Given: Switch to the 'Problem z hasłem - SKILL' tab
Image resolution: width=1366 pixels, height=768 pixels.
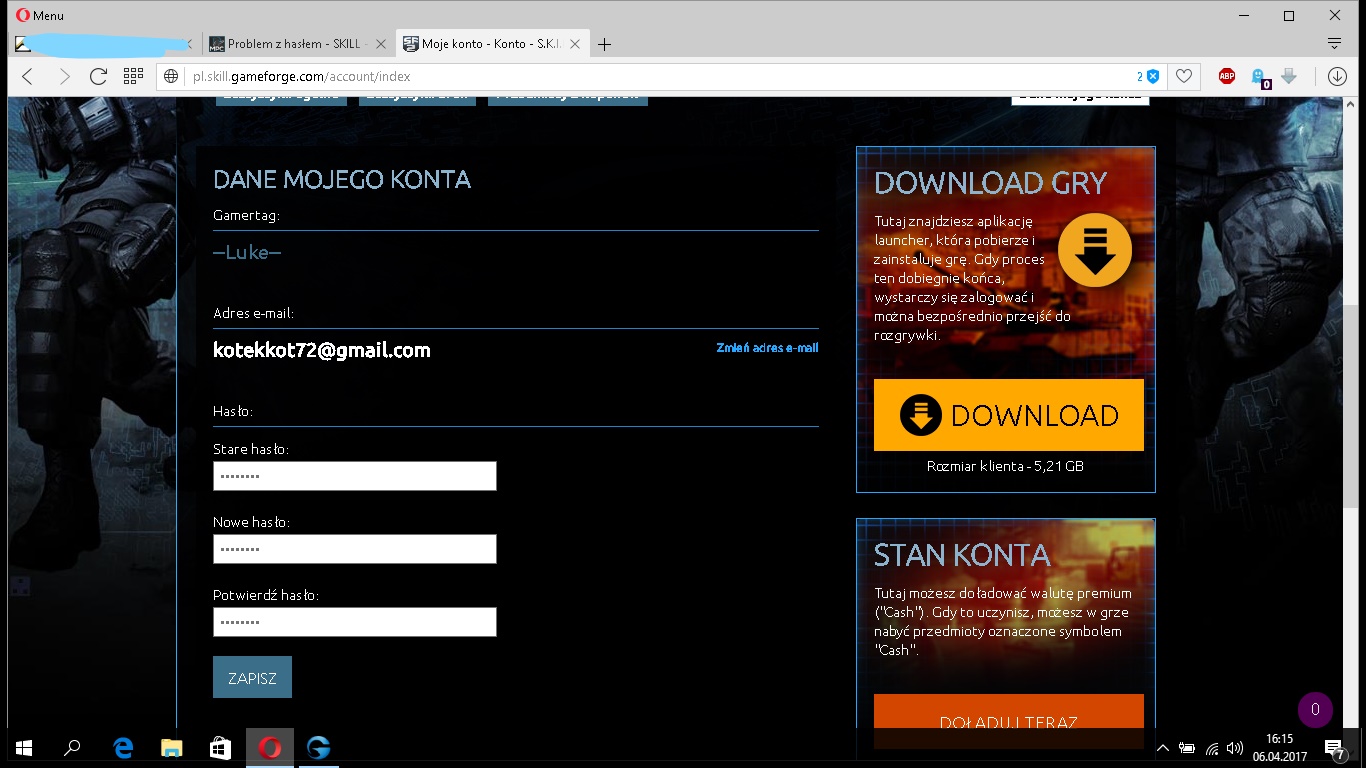Looking at the screenshot, I should [297, 44].
